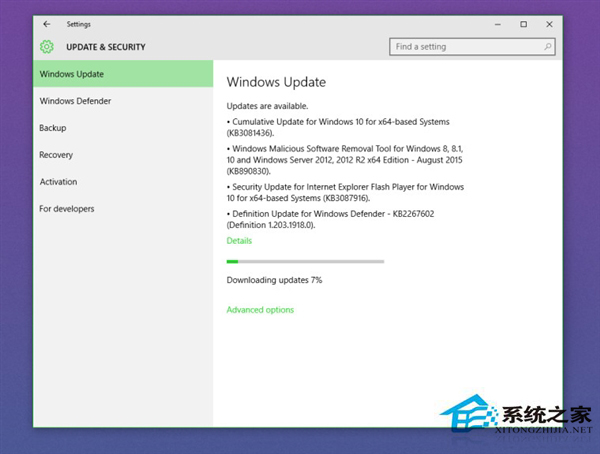
Task: Click the Cumulative Update KB3081436 entry
Action: coord(338,127)
